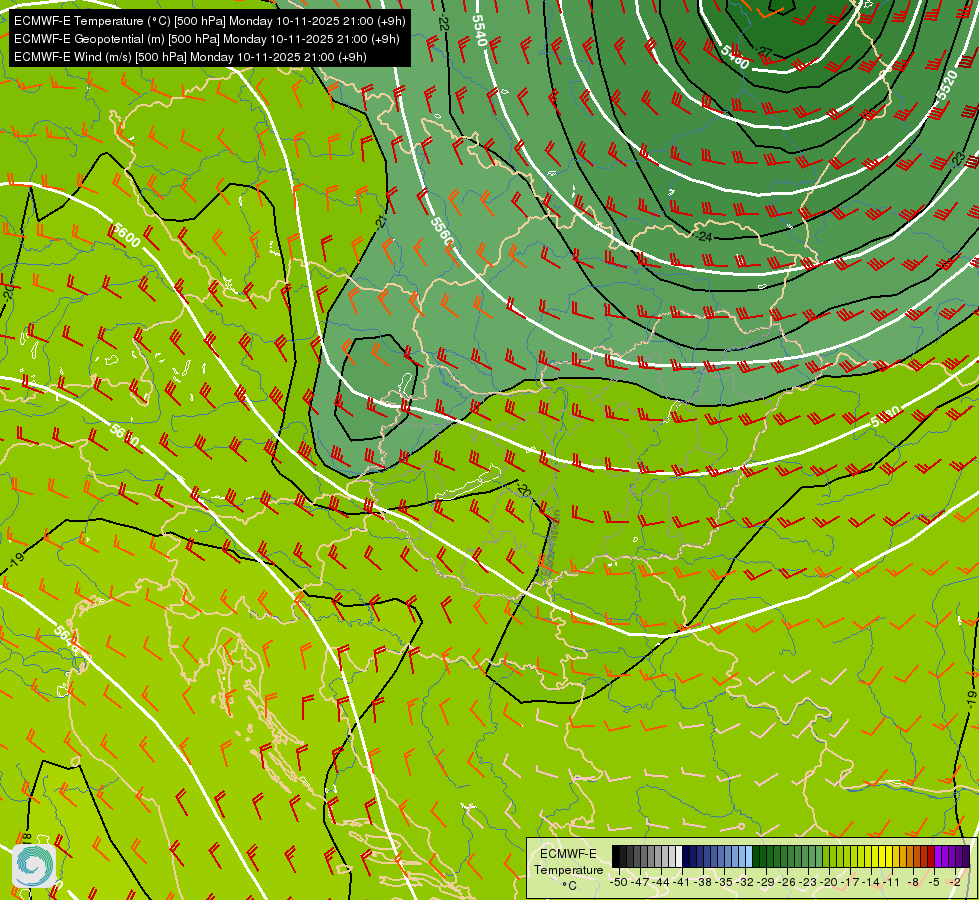Click the legend title ECMWF-E Temperature
The width and height of the screenshot is (979, 900).
click(x=568, y=862)
